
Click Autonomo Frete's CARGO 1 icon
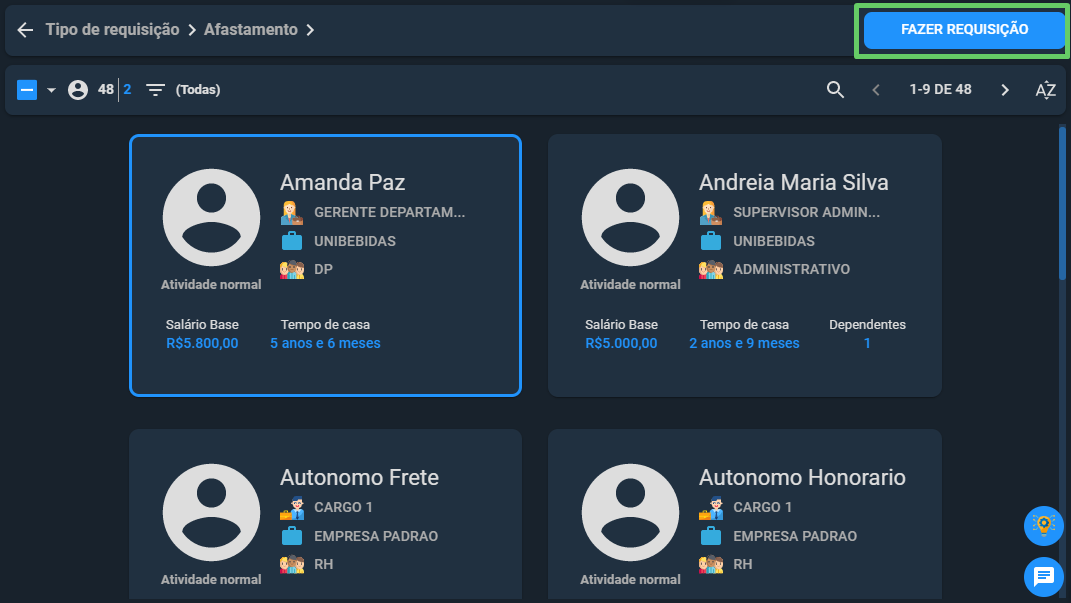coord(292,507)
